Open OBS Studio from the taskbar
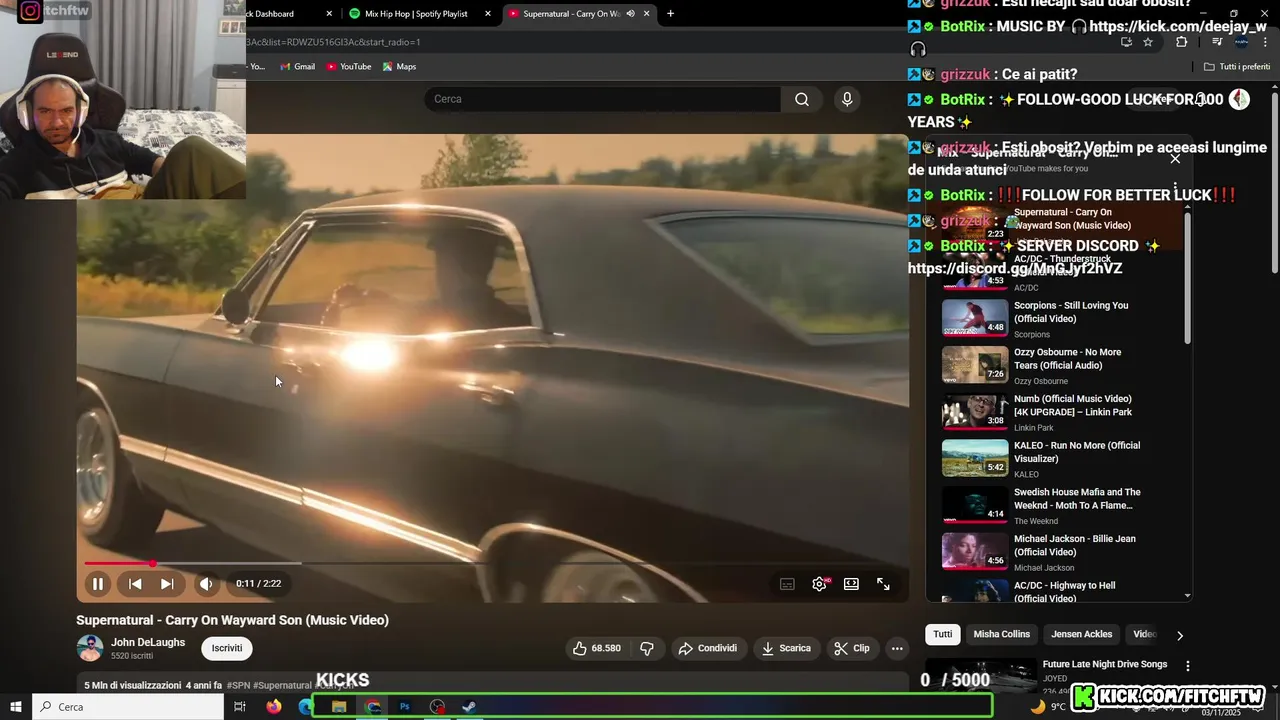The width and height of the screenshot is (1280, 720). click(437, 707)
